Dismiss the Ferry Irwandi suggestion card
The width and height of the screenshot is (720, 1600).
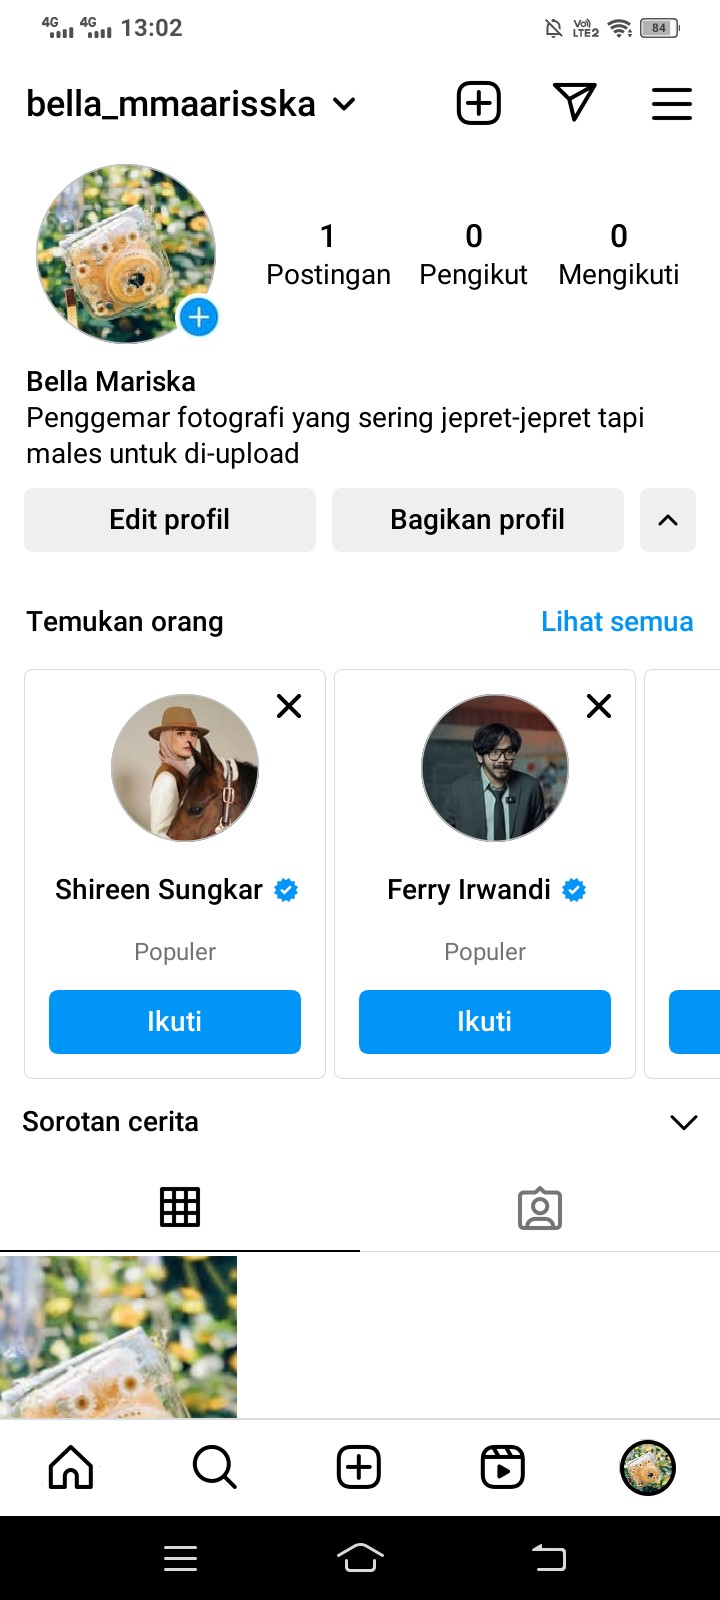click(x=599, y=706)
